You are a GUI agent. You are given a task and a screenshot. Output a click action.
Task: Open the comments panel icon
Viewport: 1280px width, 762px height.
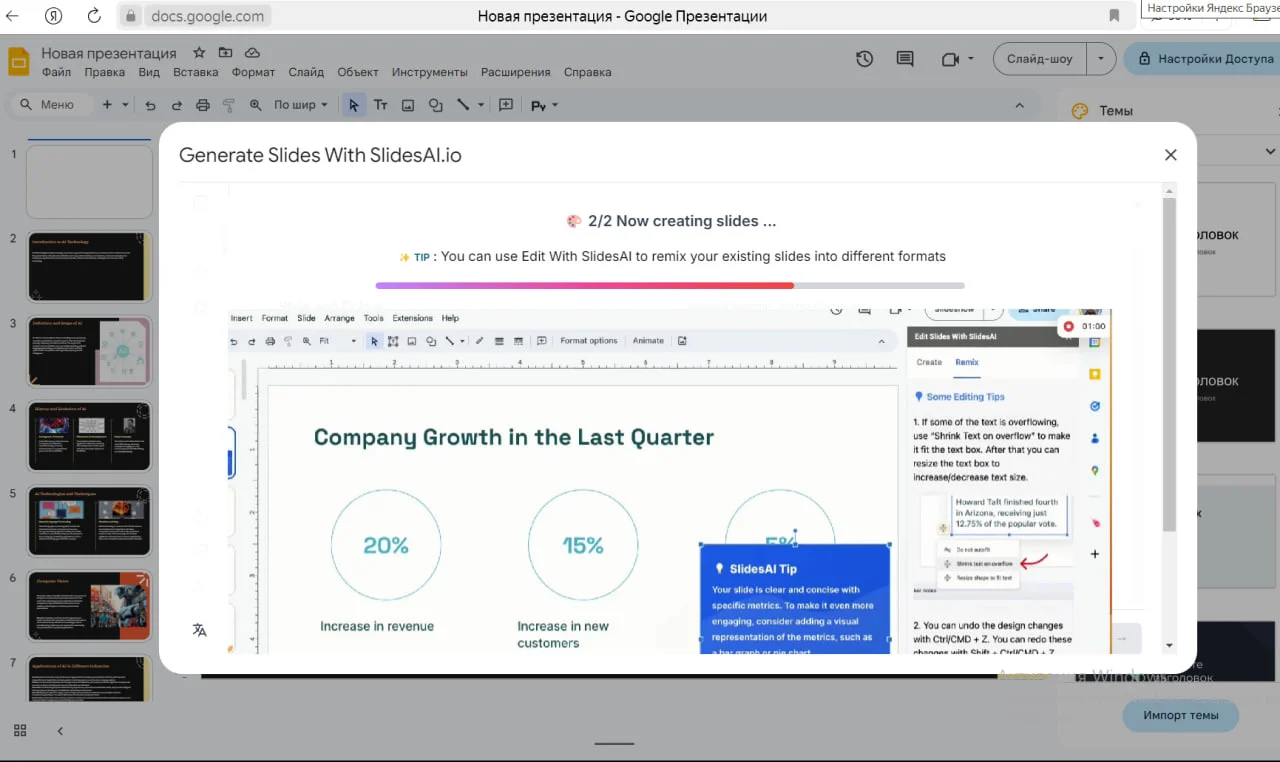905,59
